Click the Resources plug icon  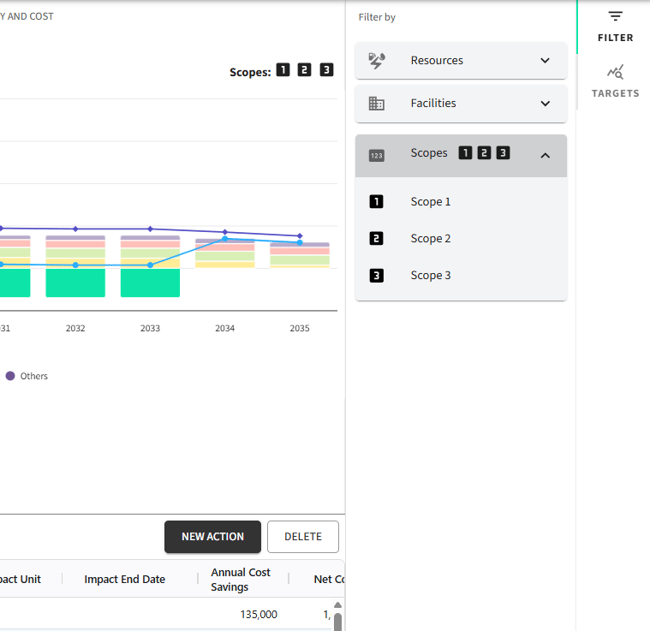coord(377,60)
